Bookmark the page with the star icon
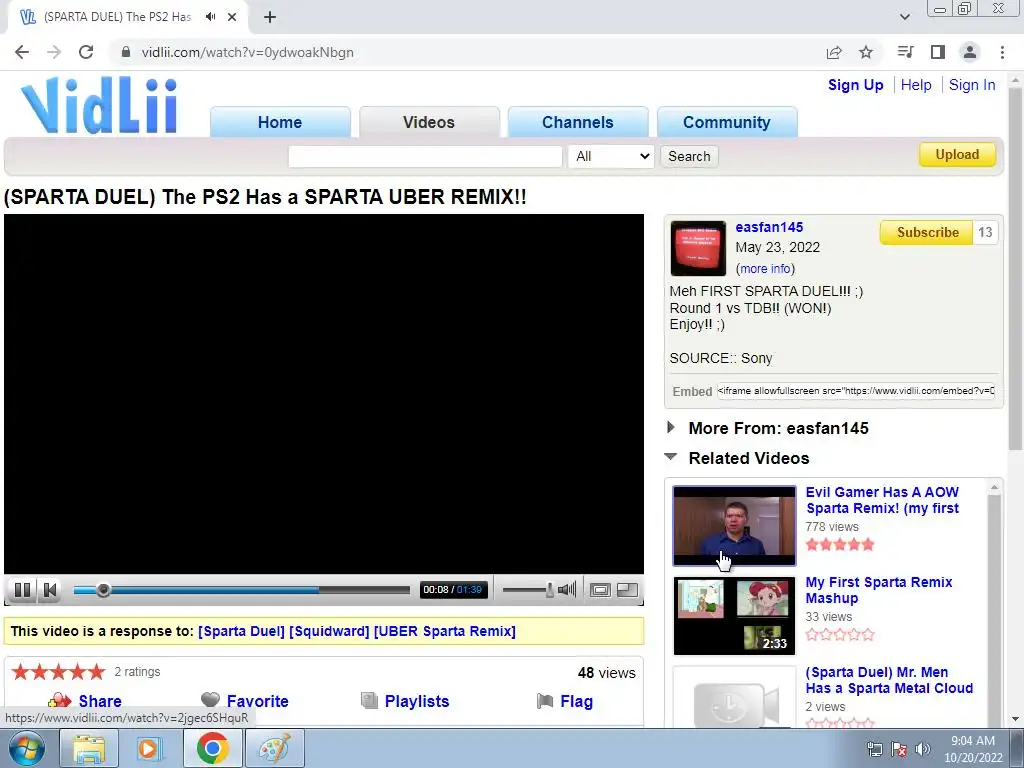Image resolution: width=1024 pixels, height=768 pixels. [866, 52]
